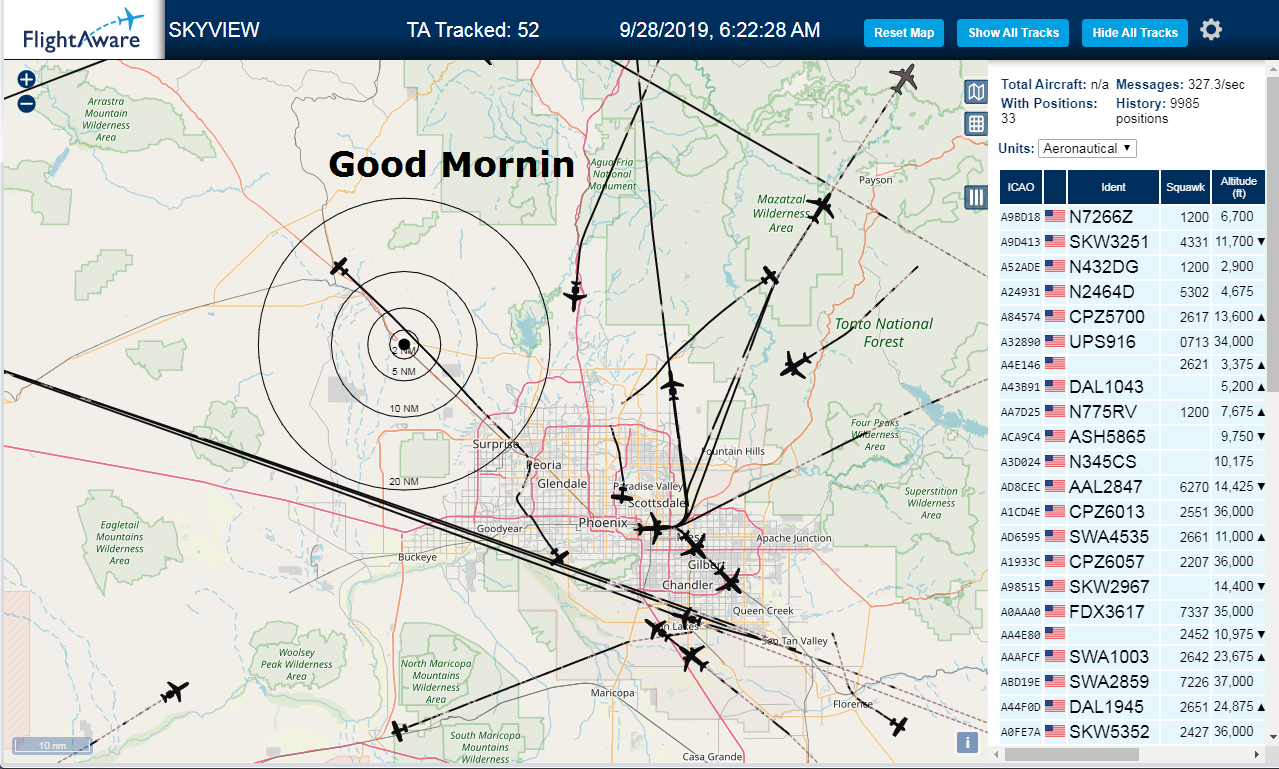Select the SKW2967 row
Viewport: 1279px width, 769px height.
(1133, 587)
